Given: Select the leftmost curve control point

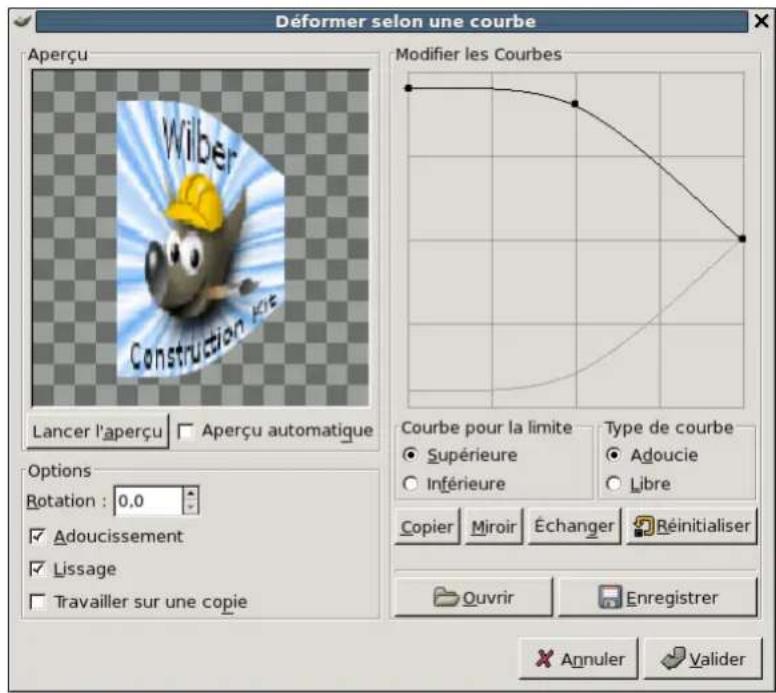Looking at the screenshot, I should tap(408, 88).
